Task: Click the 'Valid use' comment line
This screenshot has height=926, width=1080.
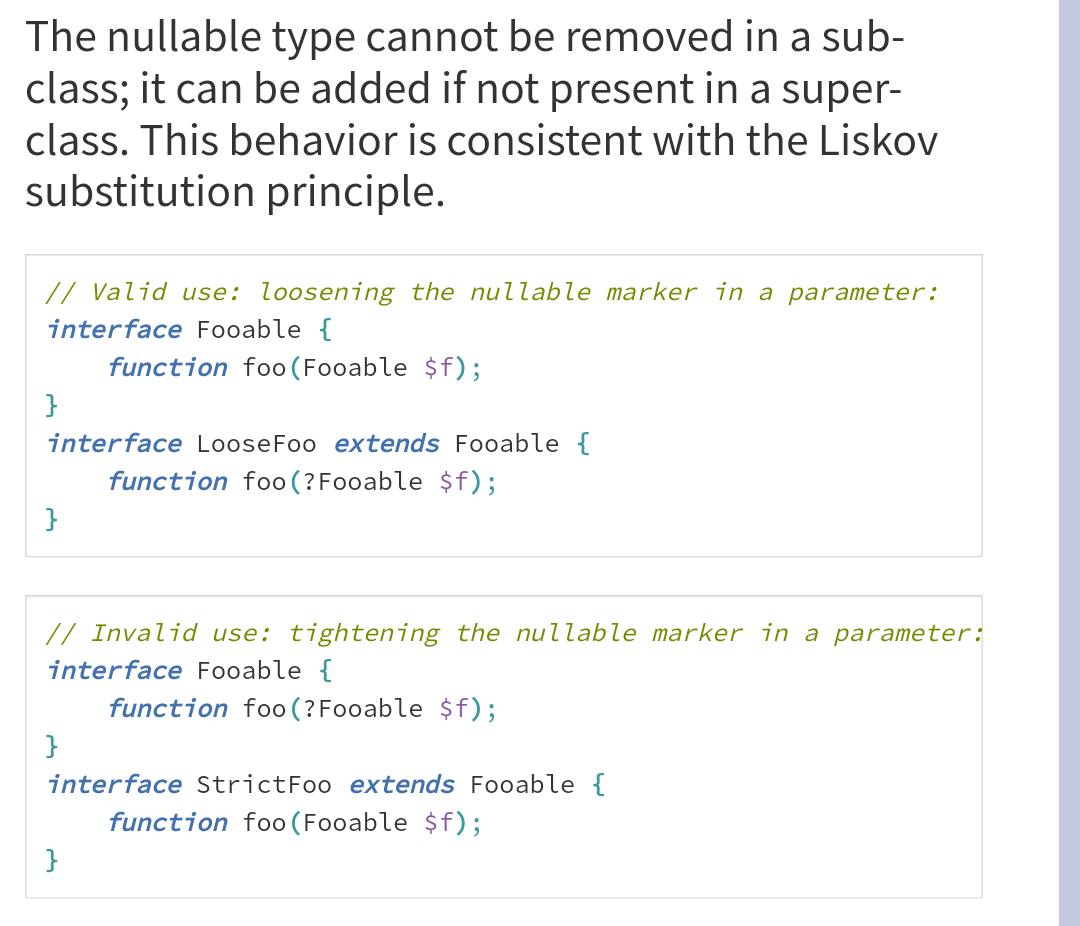Action: coord(492,292)
